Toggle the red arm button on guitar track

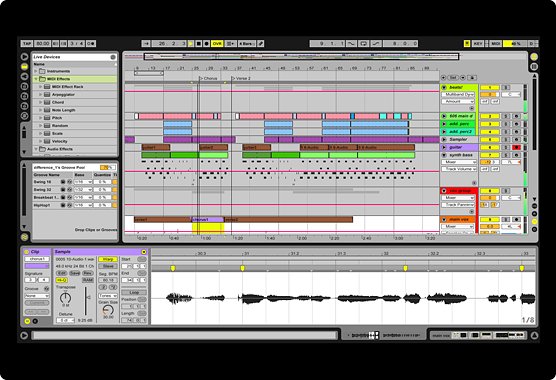point(516,147)
